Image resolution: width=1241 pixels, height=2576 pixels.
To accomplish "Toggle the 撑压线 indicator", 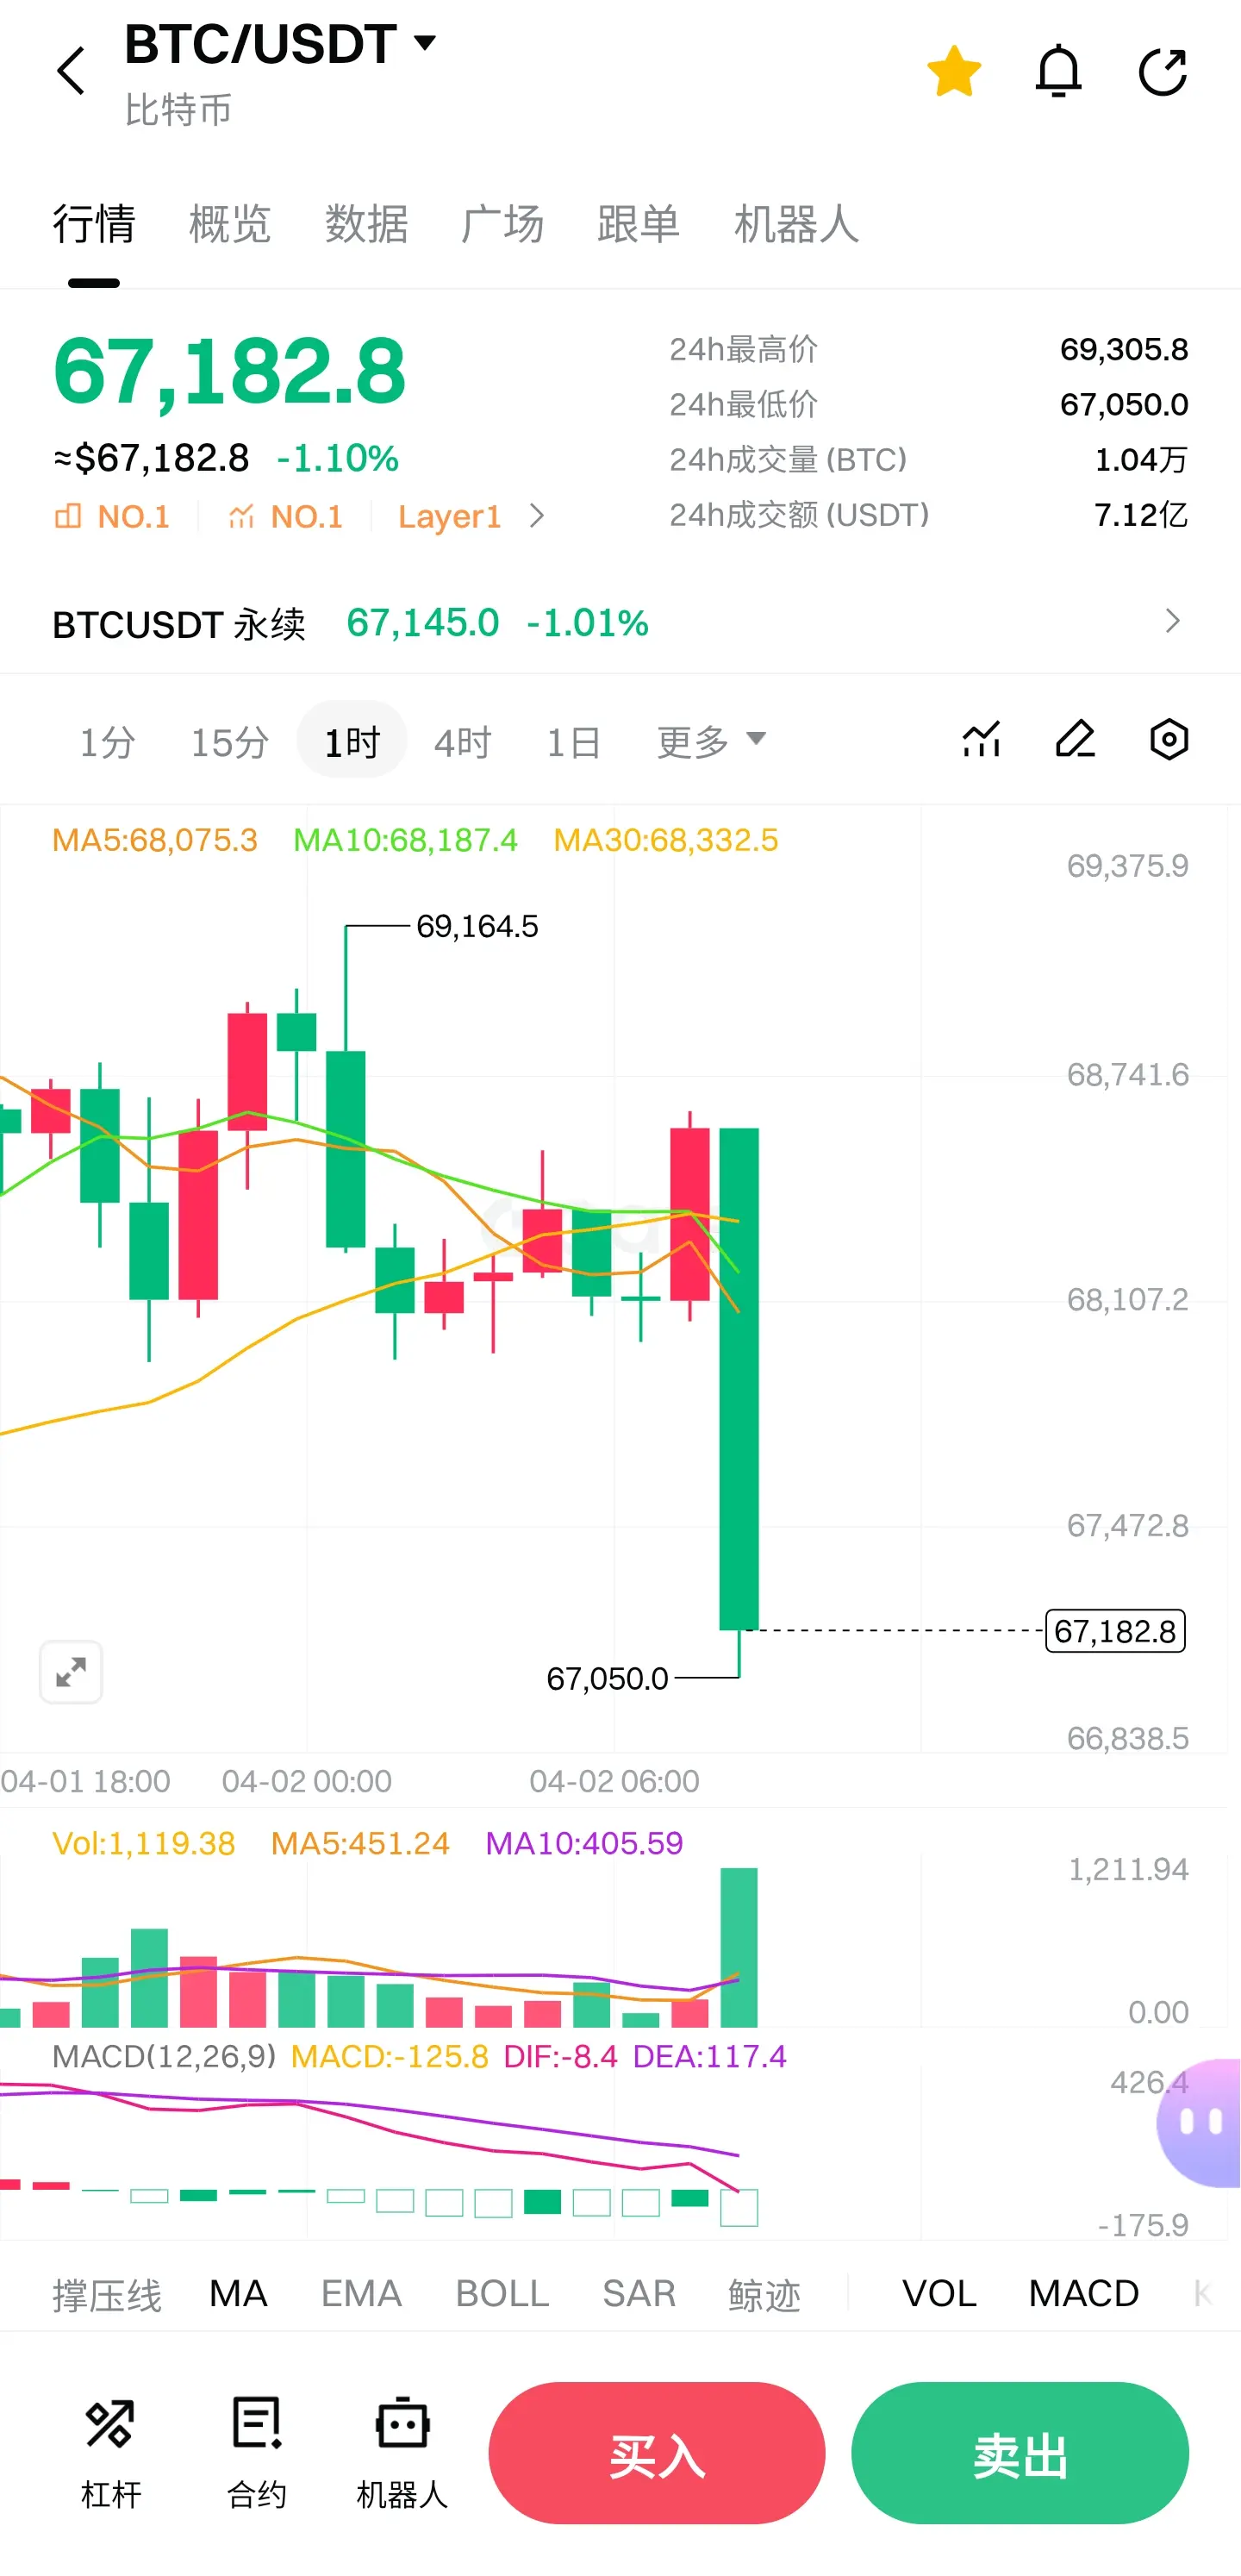I will click(x=107, y=2294).
